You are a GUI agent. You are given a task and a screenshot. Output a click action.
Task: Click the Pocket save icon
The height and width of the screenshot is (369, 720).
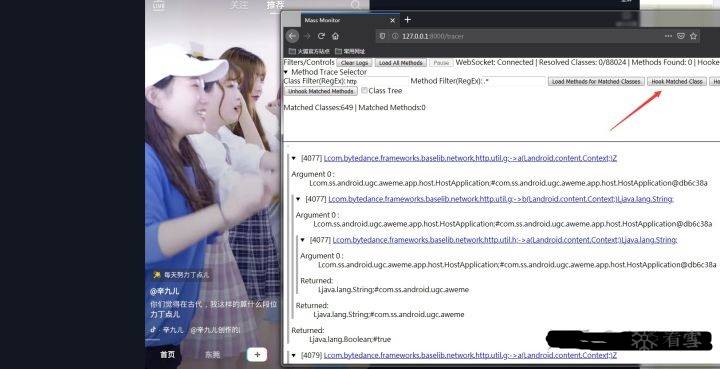pyautogui.click(x=681, y=36)
